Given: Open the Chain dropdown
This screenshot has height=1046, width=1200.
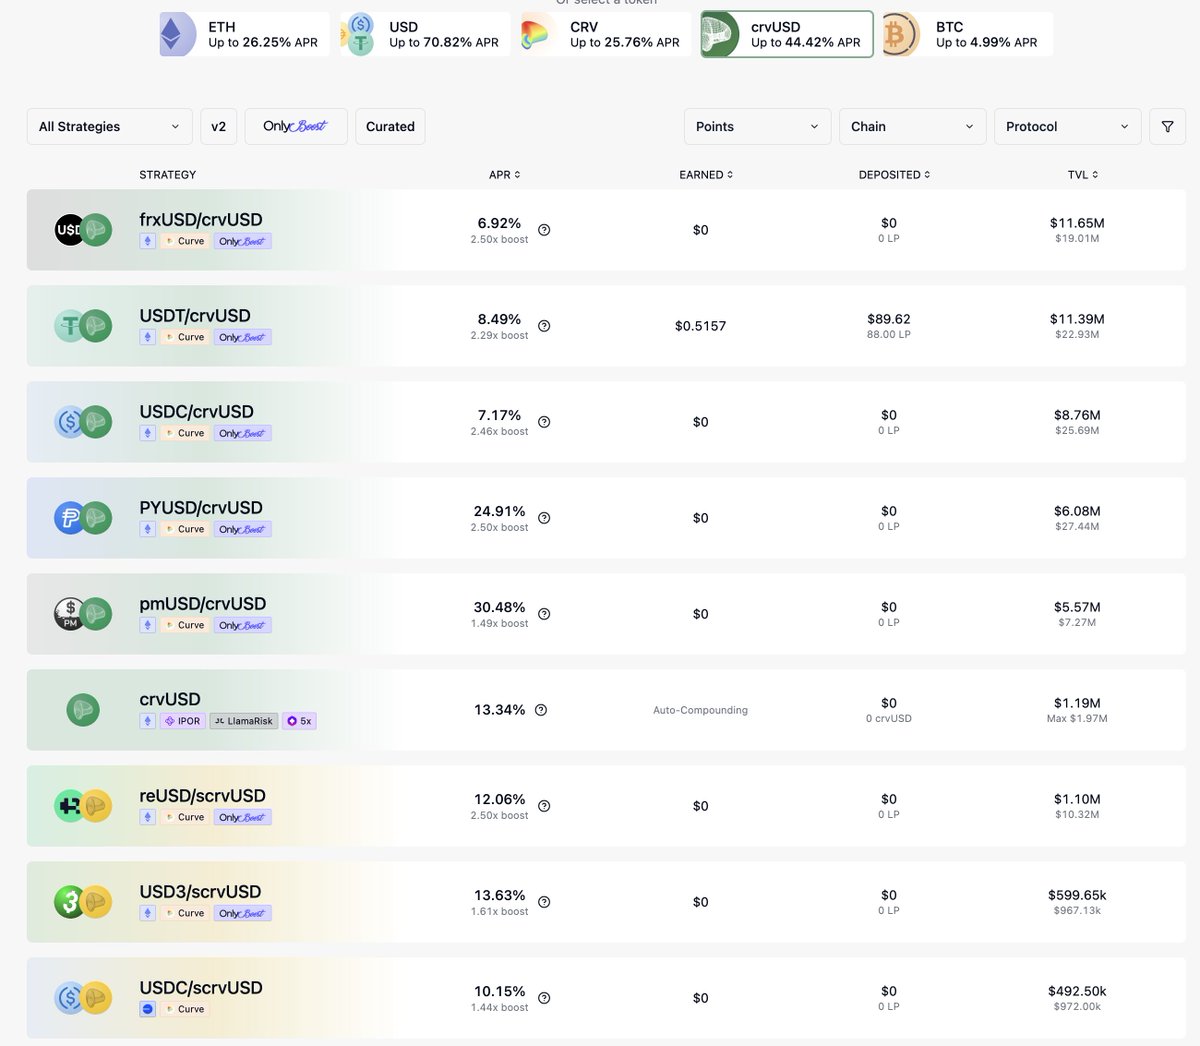Looking at the screenshot, I should [x=912, y=127].
